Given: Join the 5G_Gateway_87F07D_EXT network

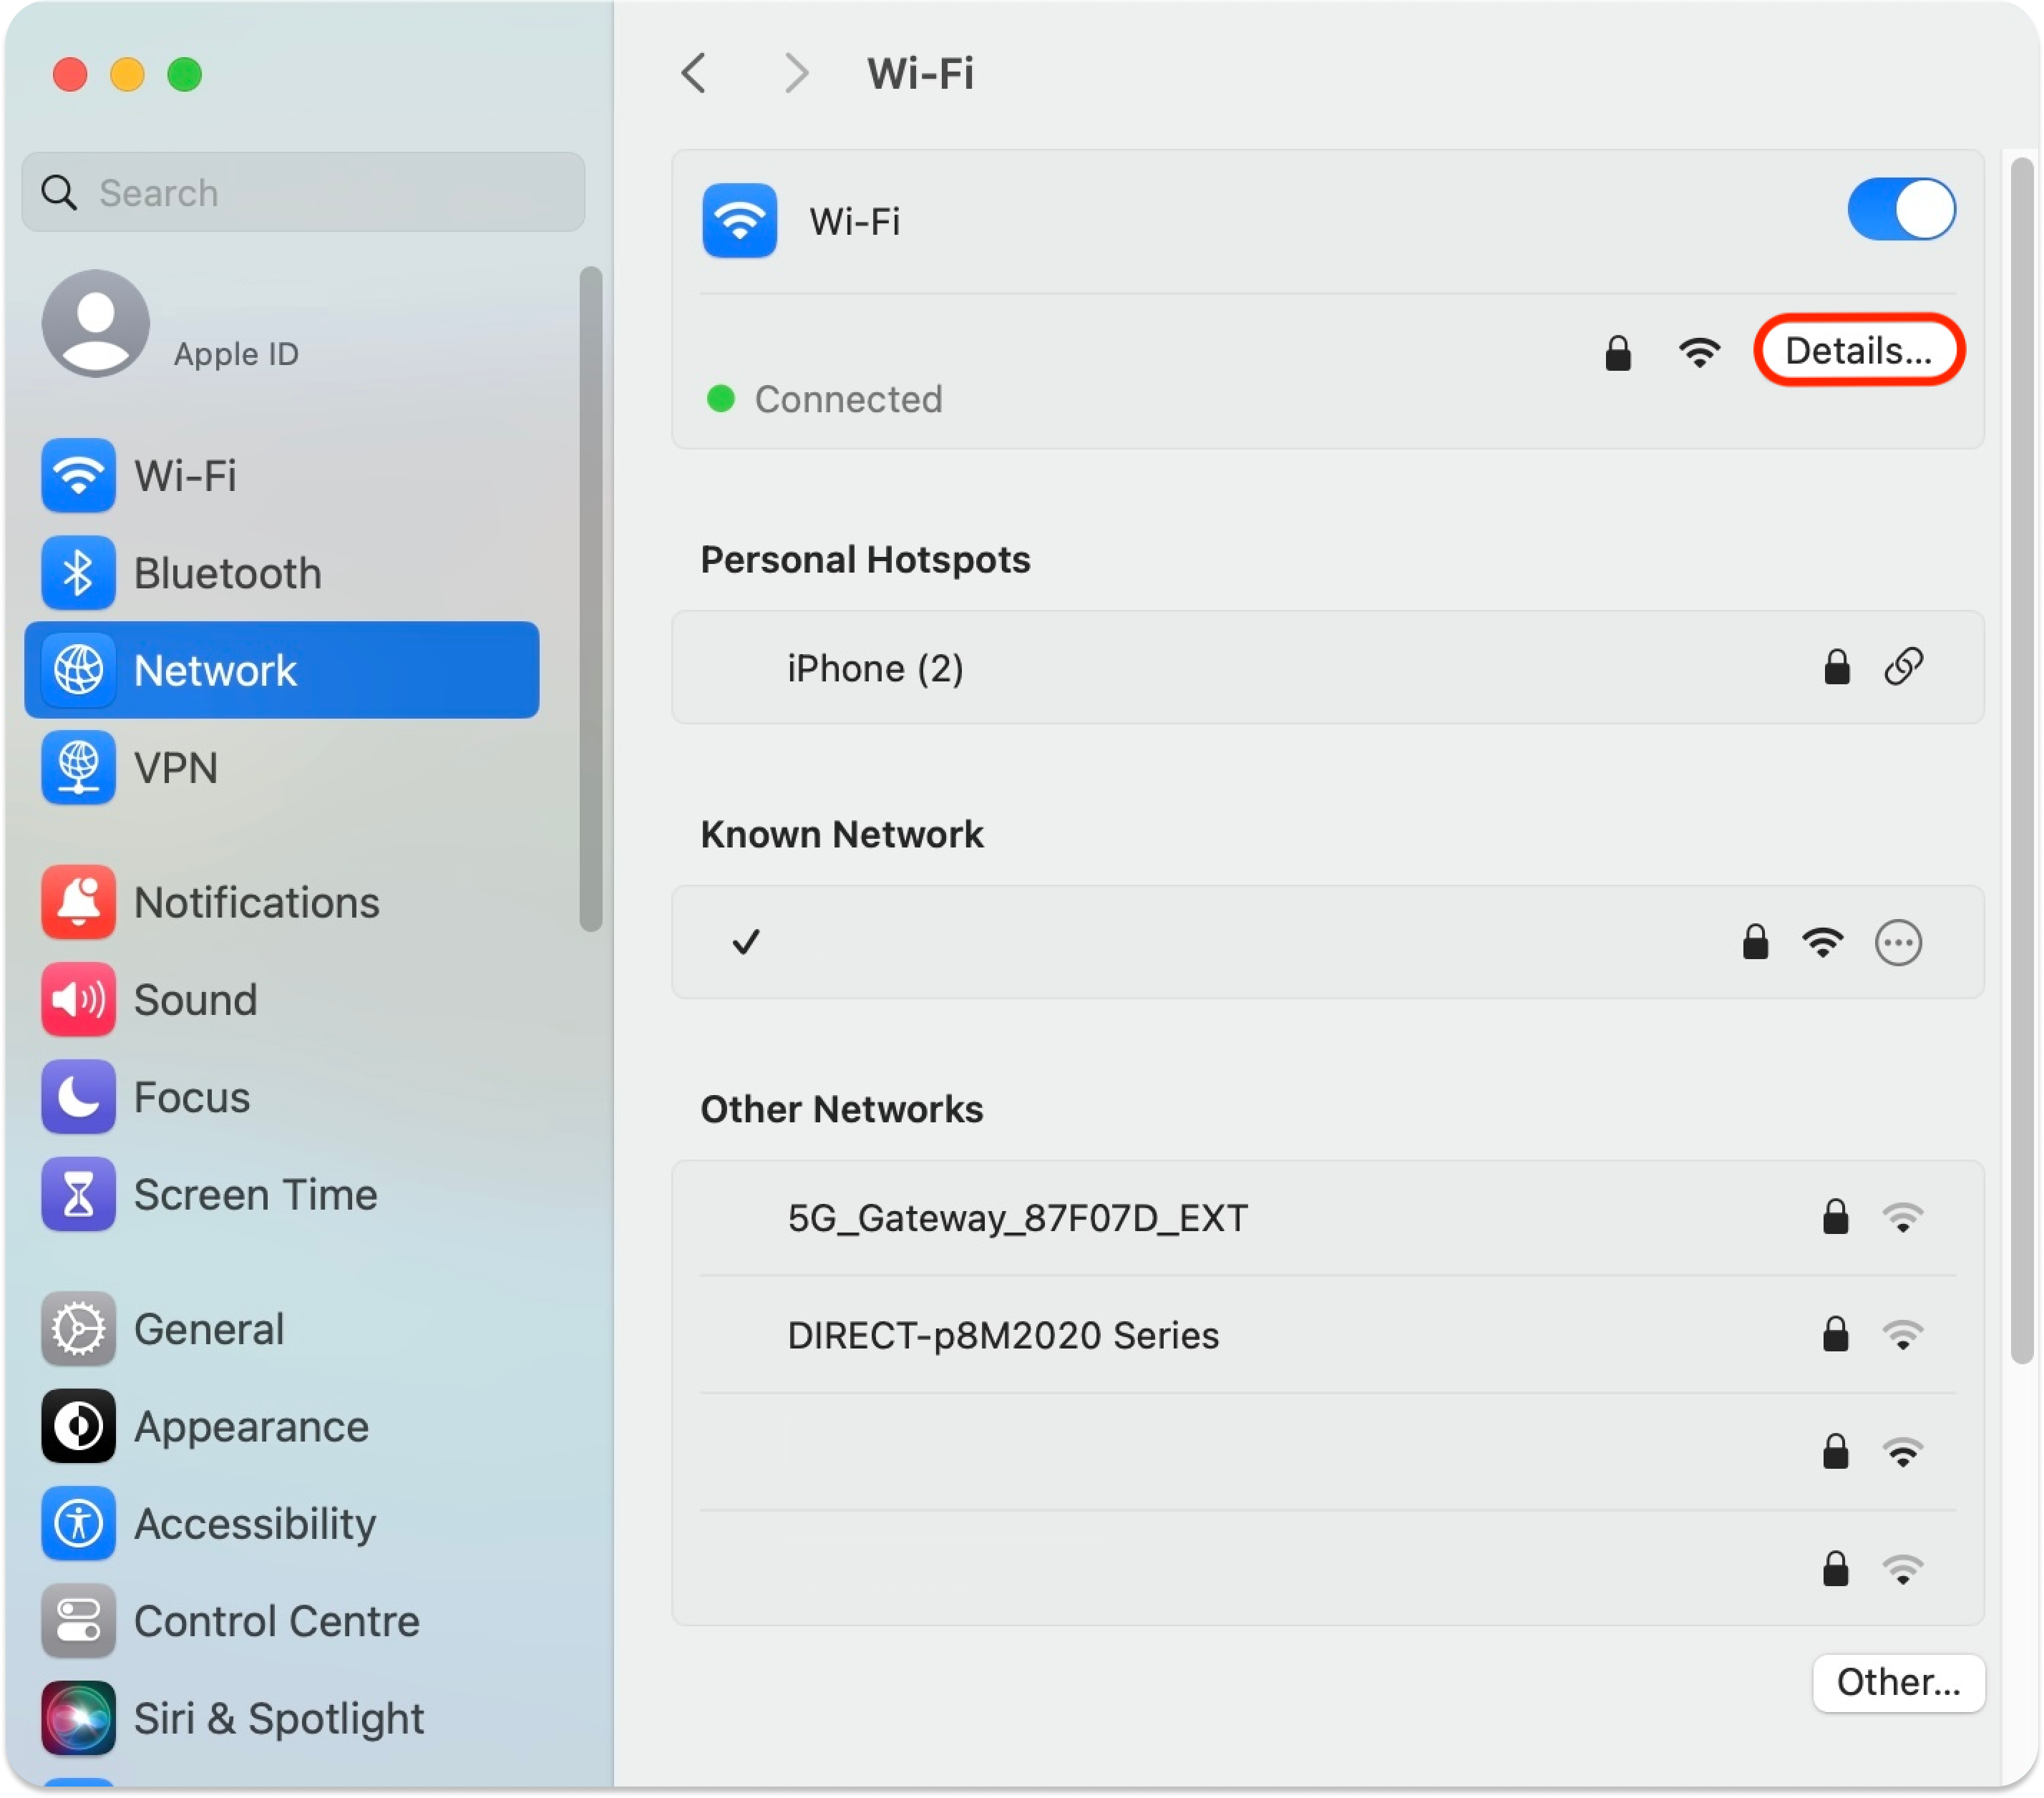Looking at the screenshot, I should 1017,1218.
